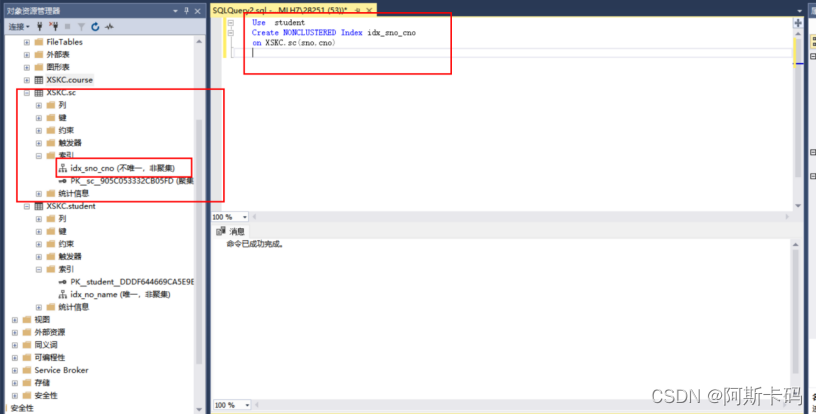Viewport: 817px width, 415px height.
Task: Expand the 列 folder under XSKC.sc
Action: [x=39, y=105]
